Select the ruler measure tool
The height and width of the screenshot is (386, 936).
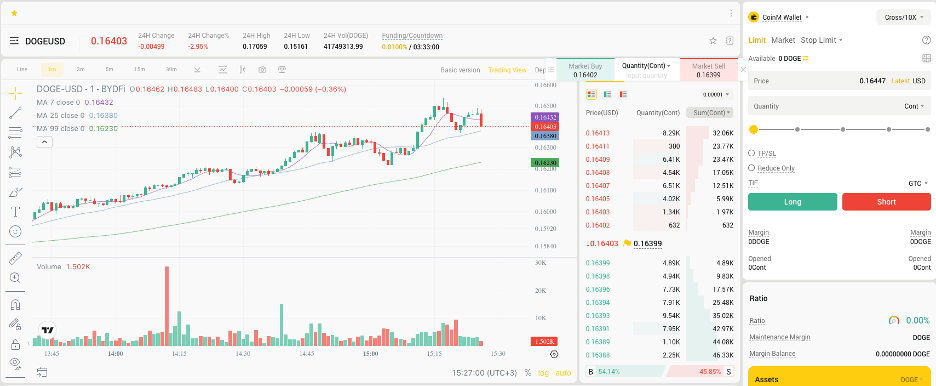coord(16,258)
